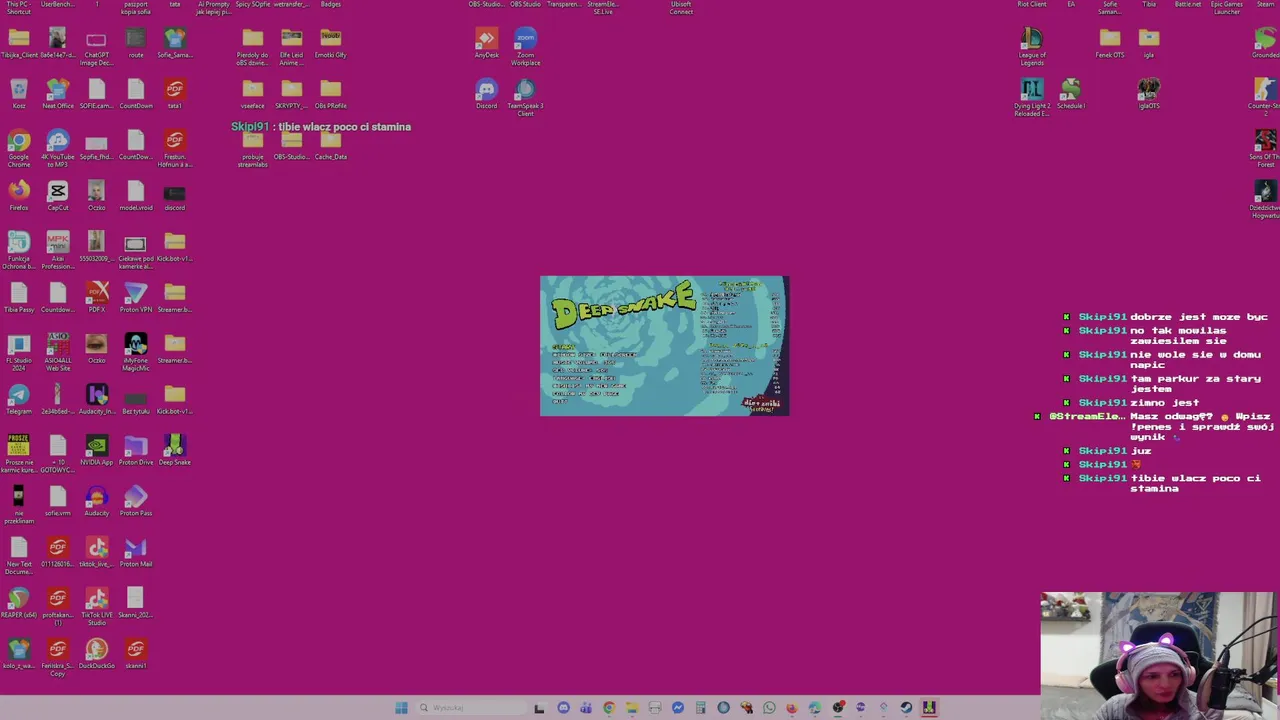Screen dimensions: 1280x720
Task: Open League of Legends desktop shortcut
Action: pos(1032,45)
